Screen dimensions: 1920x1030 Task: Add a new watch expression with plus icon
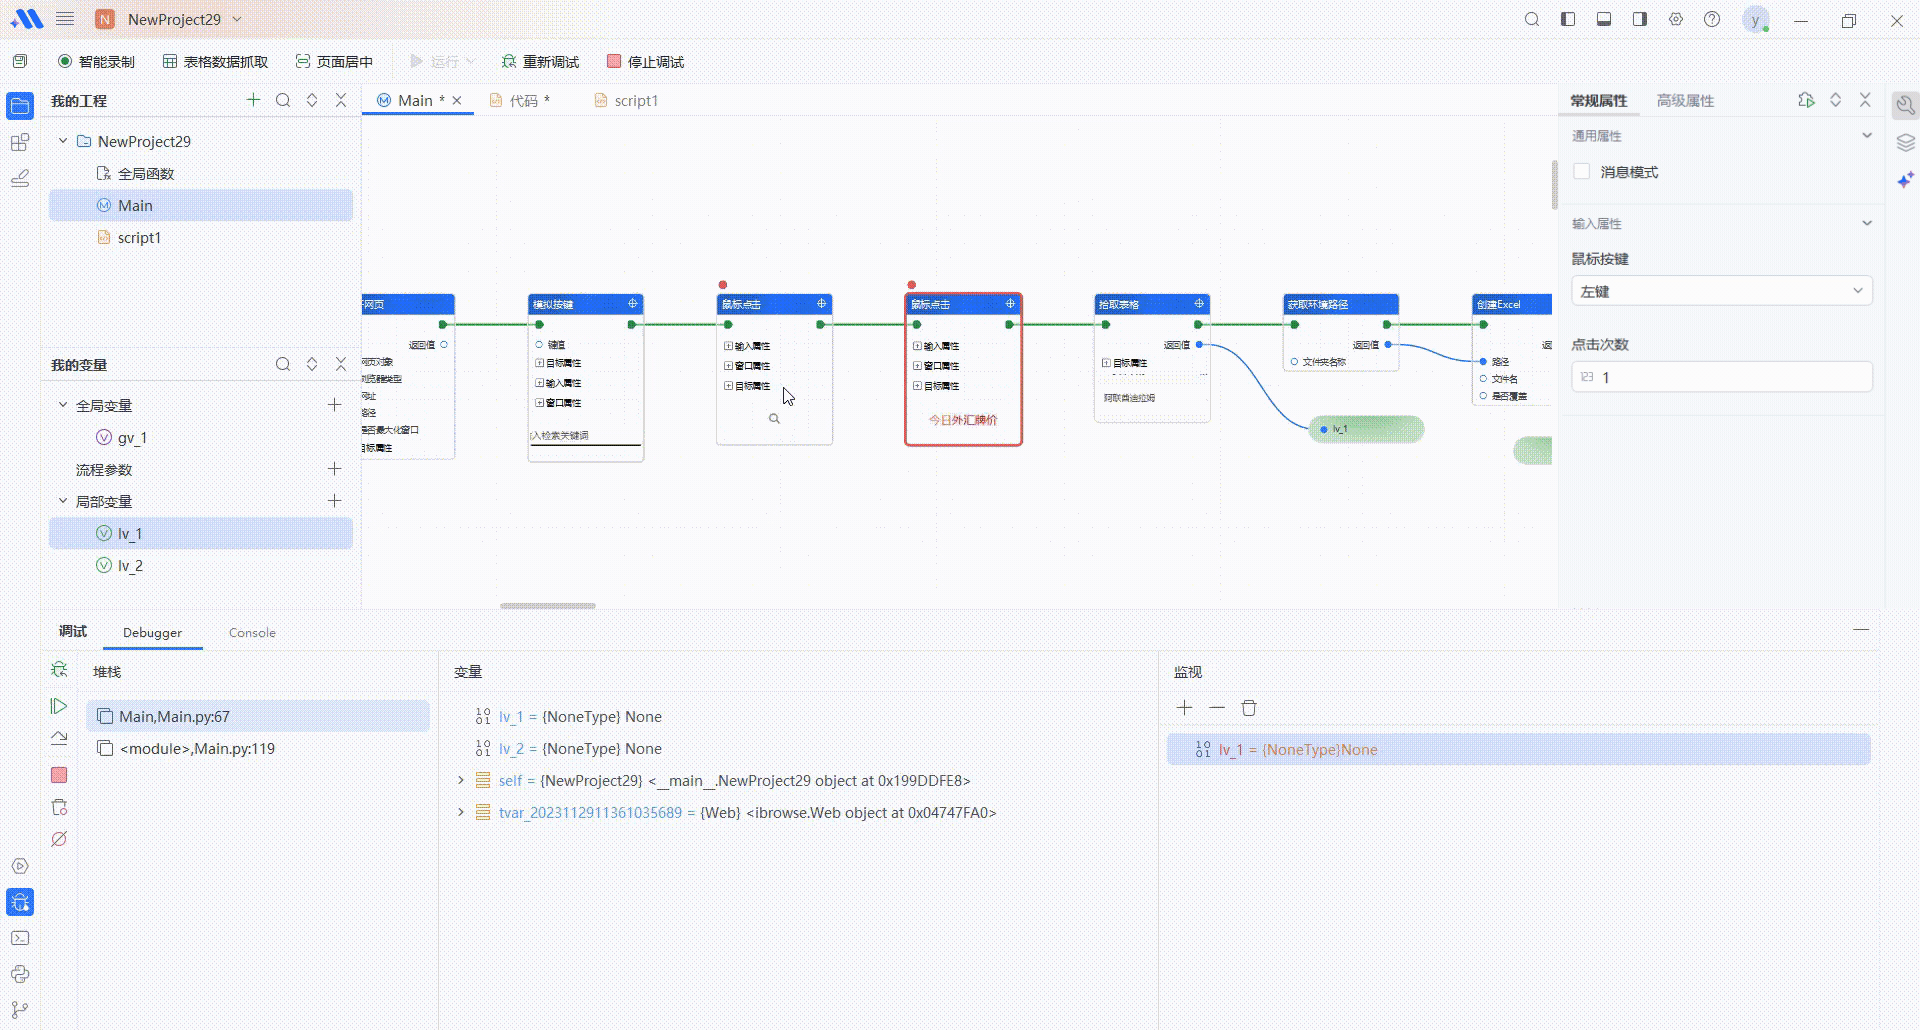click(x=1185, y=708)
